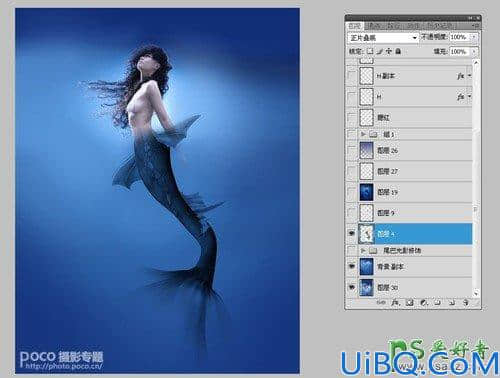The height and width of the screenshot is (378, 500).
Task: Show layer 图层 26
Action: tap(351, 151)
